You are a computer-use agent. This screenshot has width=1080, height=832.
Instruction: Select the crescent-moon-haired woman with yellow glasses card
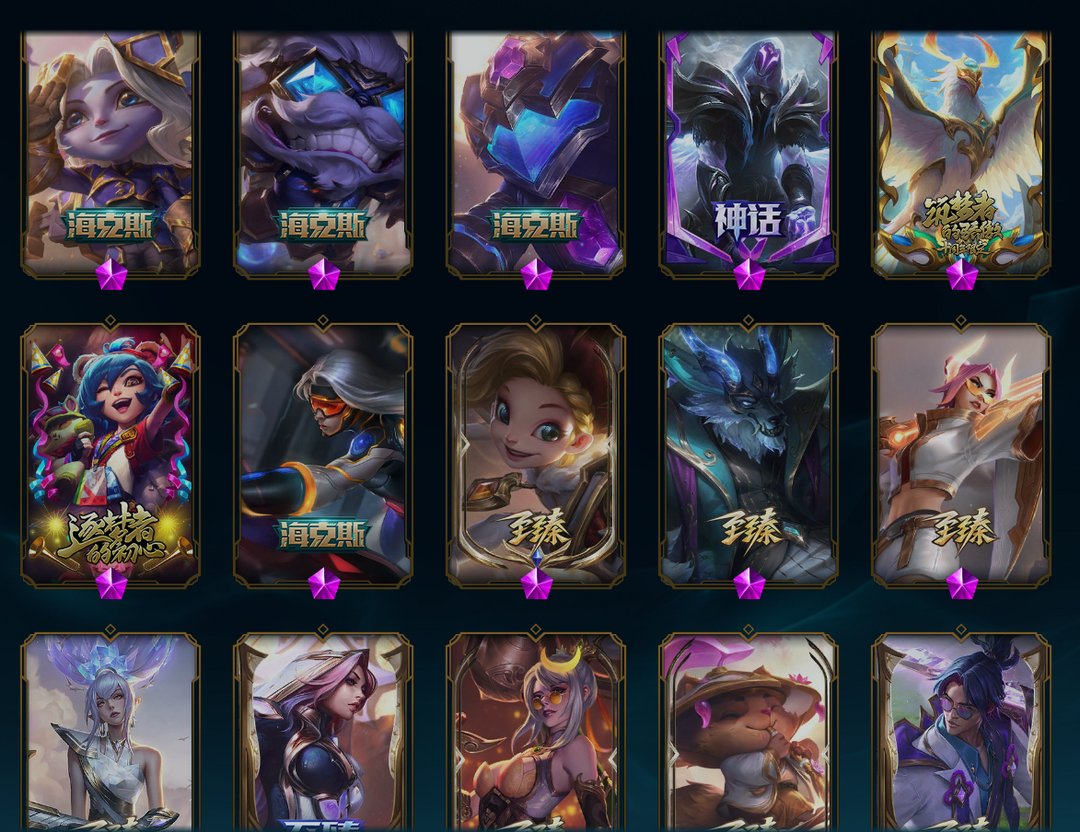point(536,733)
